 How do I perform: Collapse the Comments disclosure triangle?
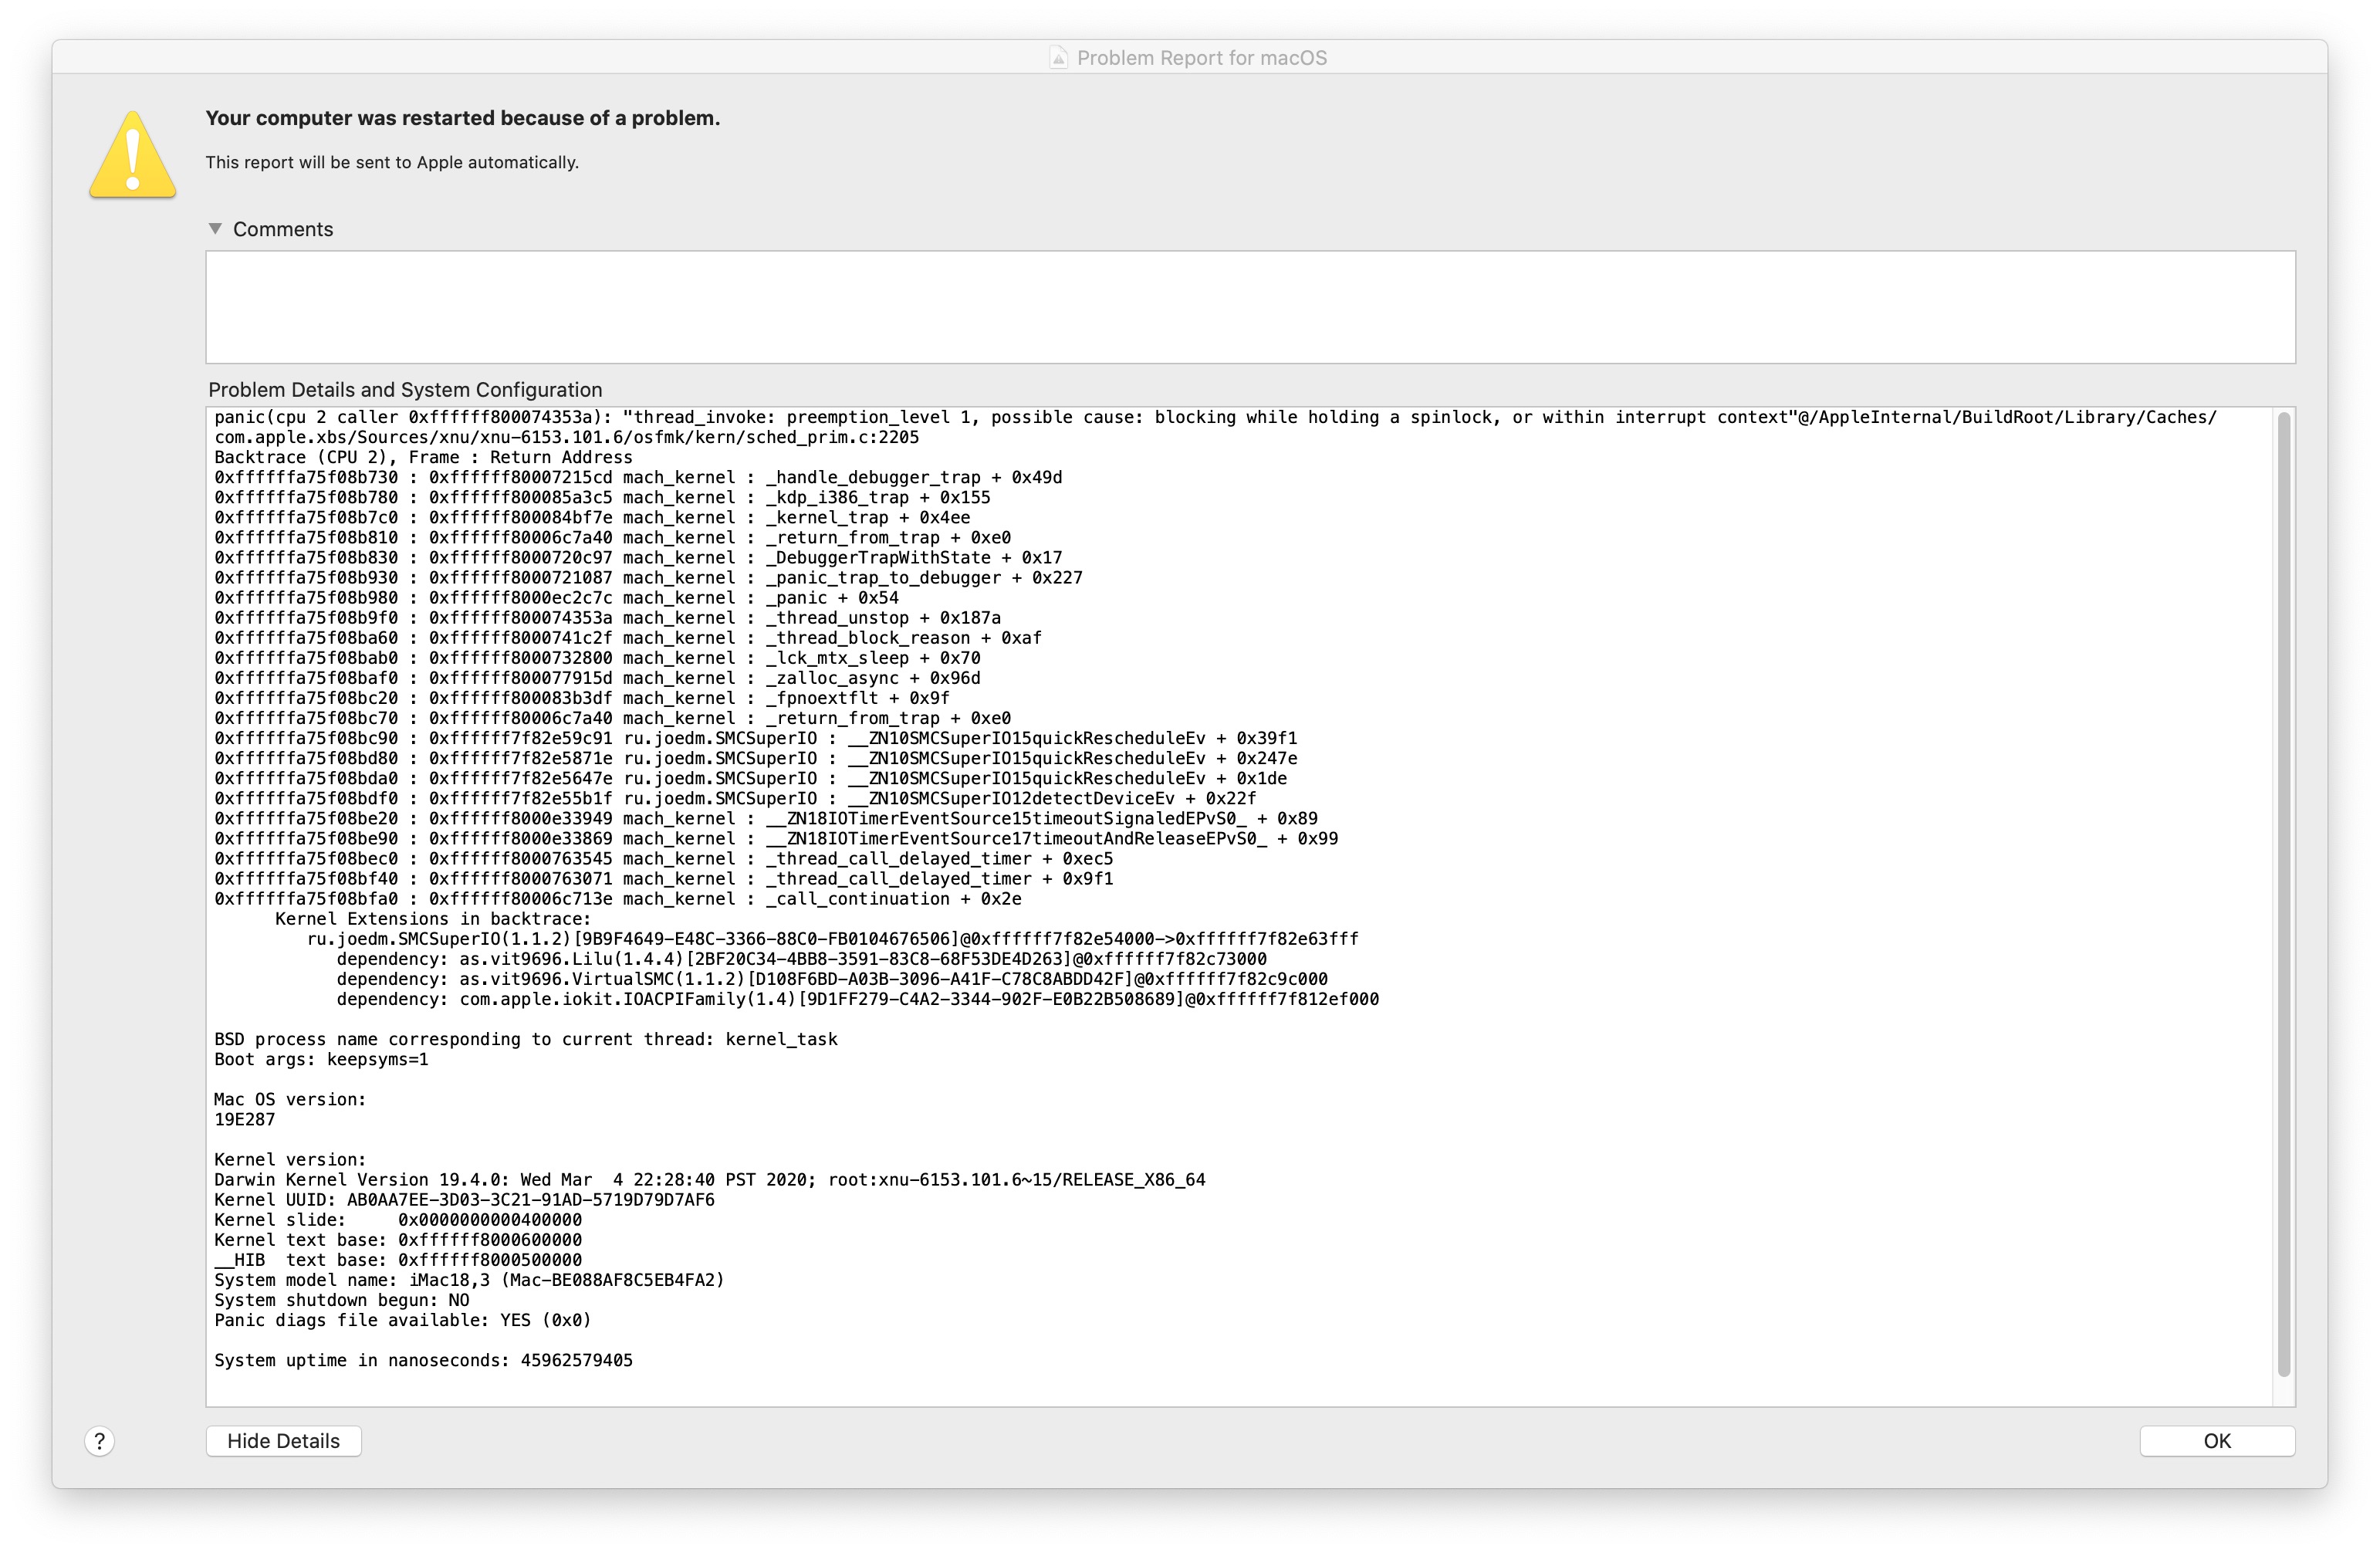click(x=215, y=228)
